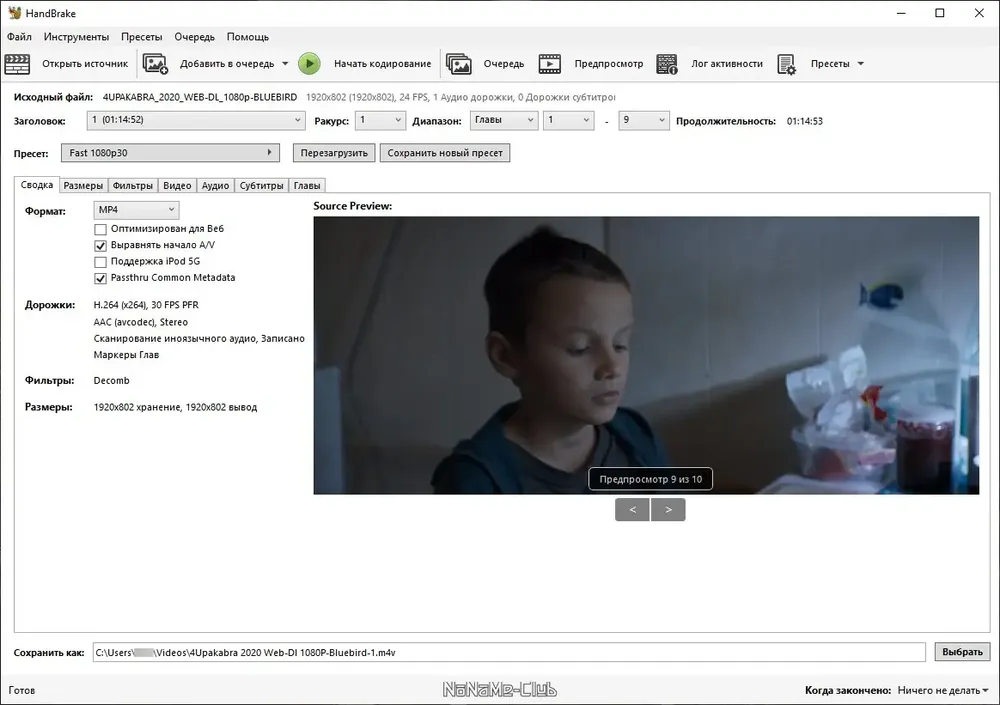Expand the Диапазон Главы dropdown
The image size is (1000, 705).
click(504, 120)
